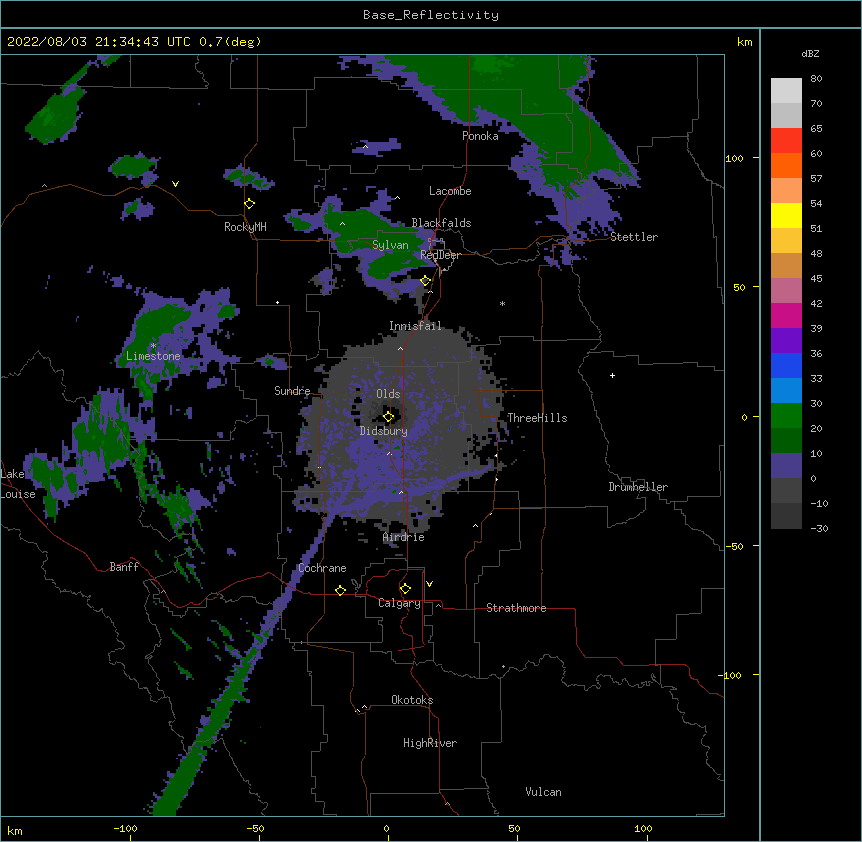This screenshot has width=862, height=842.
Task: Click the Sylvan city label
Action: click(390, 245)
